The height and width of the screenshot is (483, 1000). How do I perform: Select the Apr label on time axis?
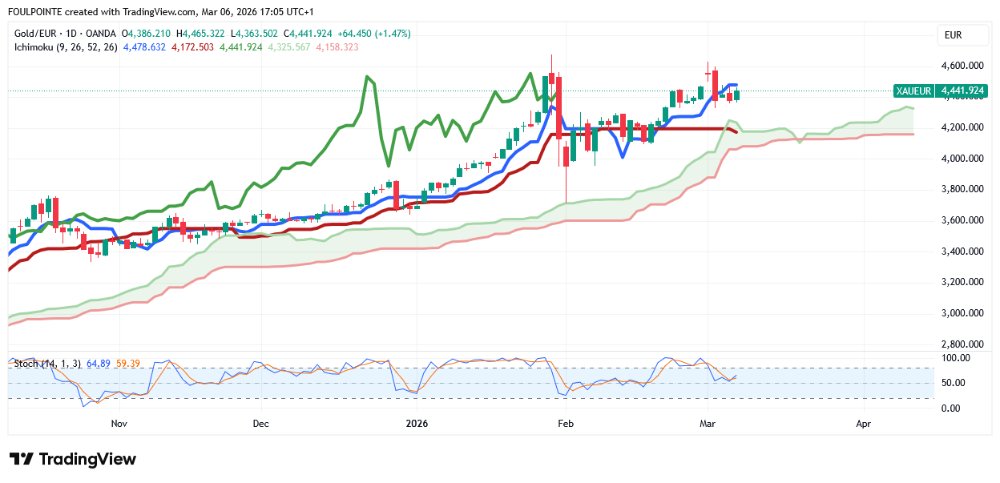(x=862, y=424)
